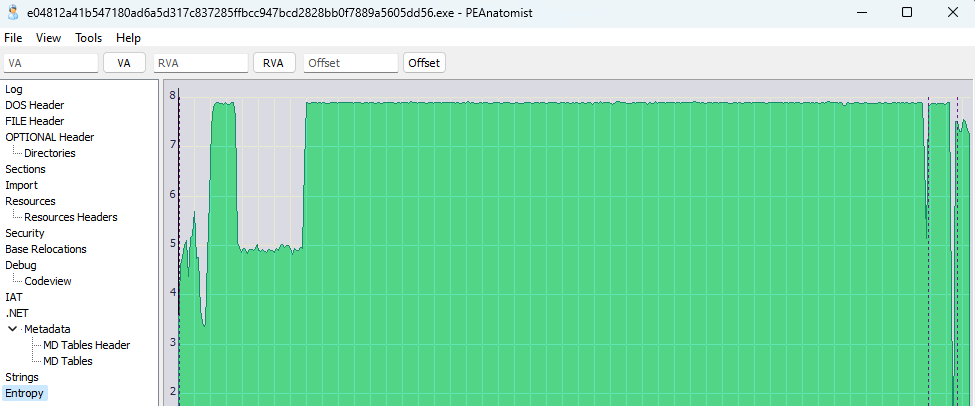Select the Codeview item under Debug

tap(48, 281)
